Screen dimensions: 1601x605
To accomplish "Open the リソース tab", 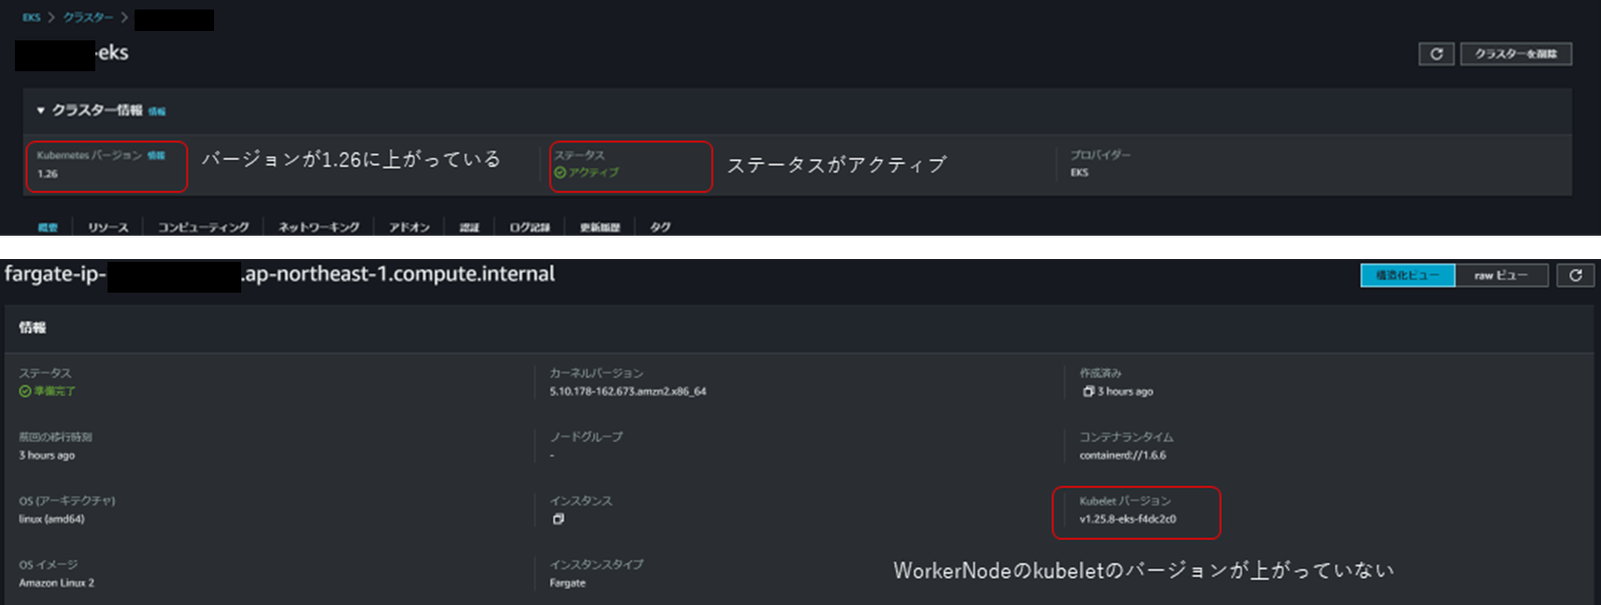I will [x=108, y=228].
